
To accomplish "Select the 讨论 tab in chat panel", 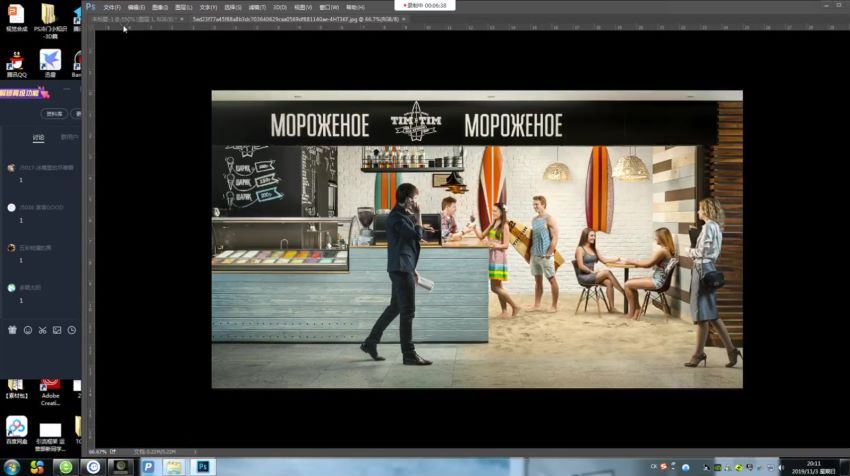I will pos(38,137).
